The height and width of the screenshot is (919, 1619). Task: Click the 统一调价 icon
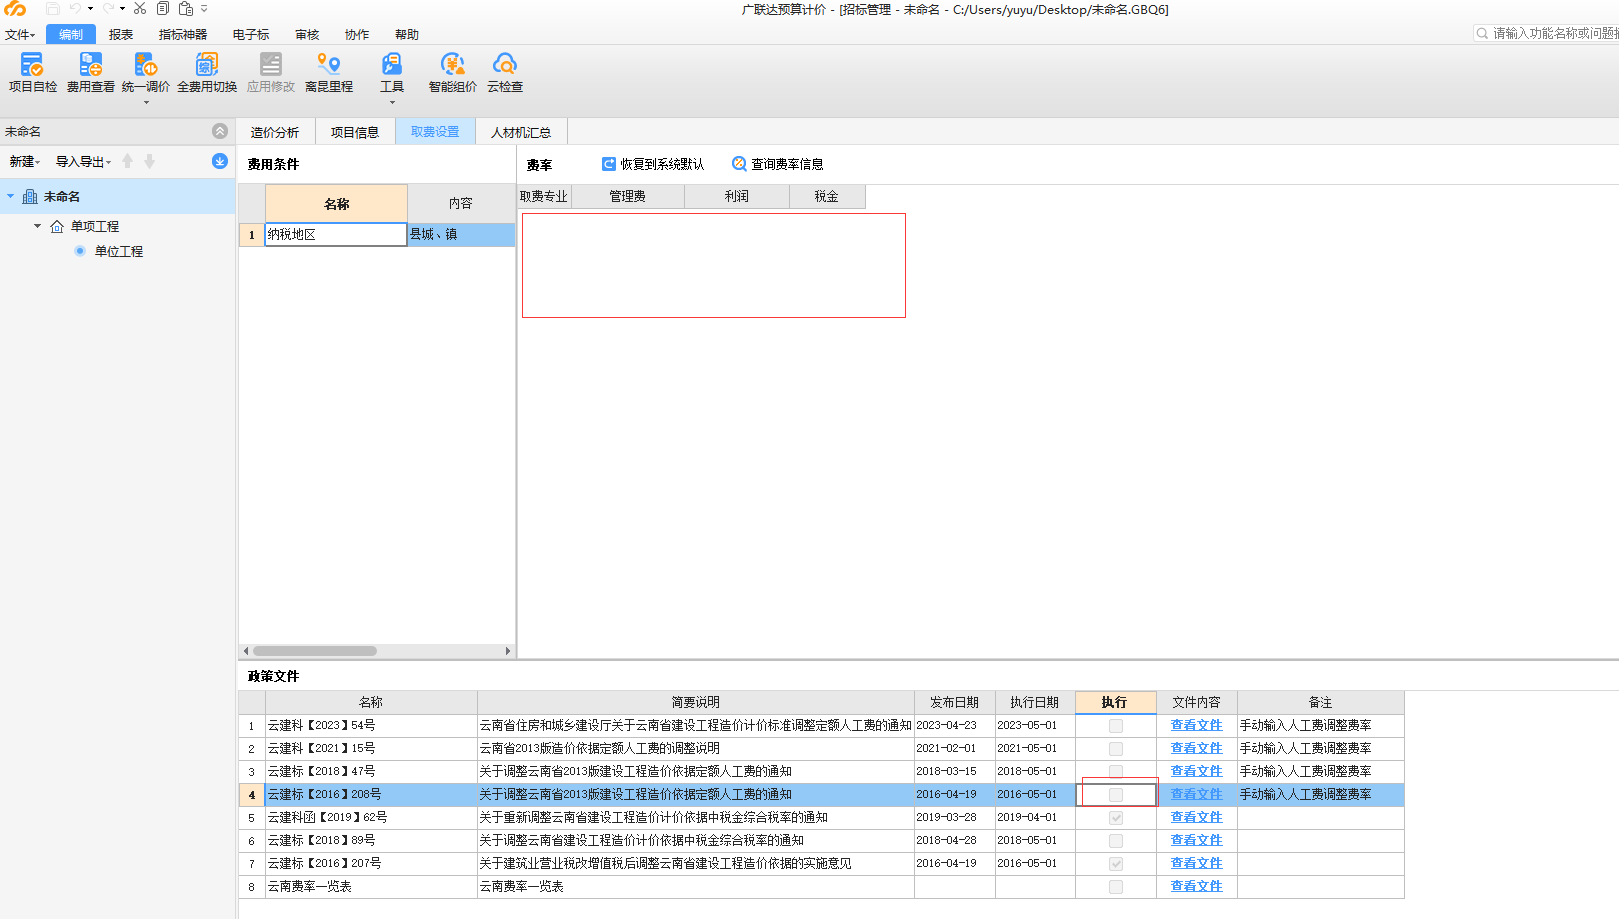coord(146,65)
